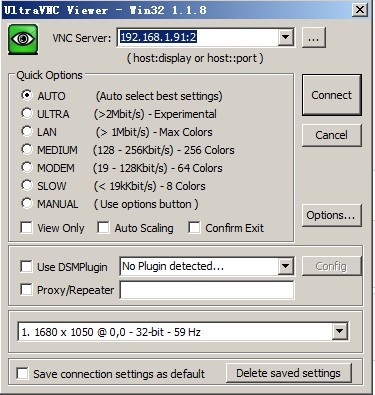The width and height of the screenshot is (375, 395).
Task: Click the VNC Server address field 192.168.1.91:2
Action: pos(197,38)
